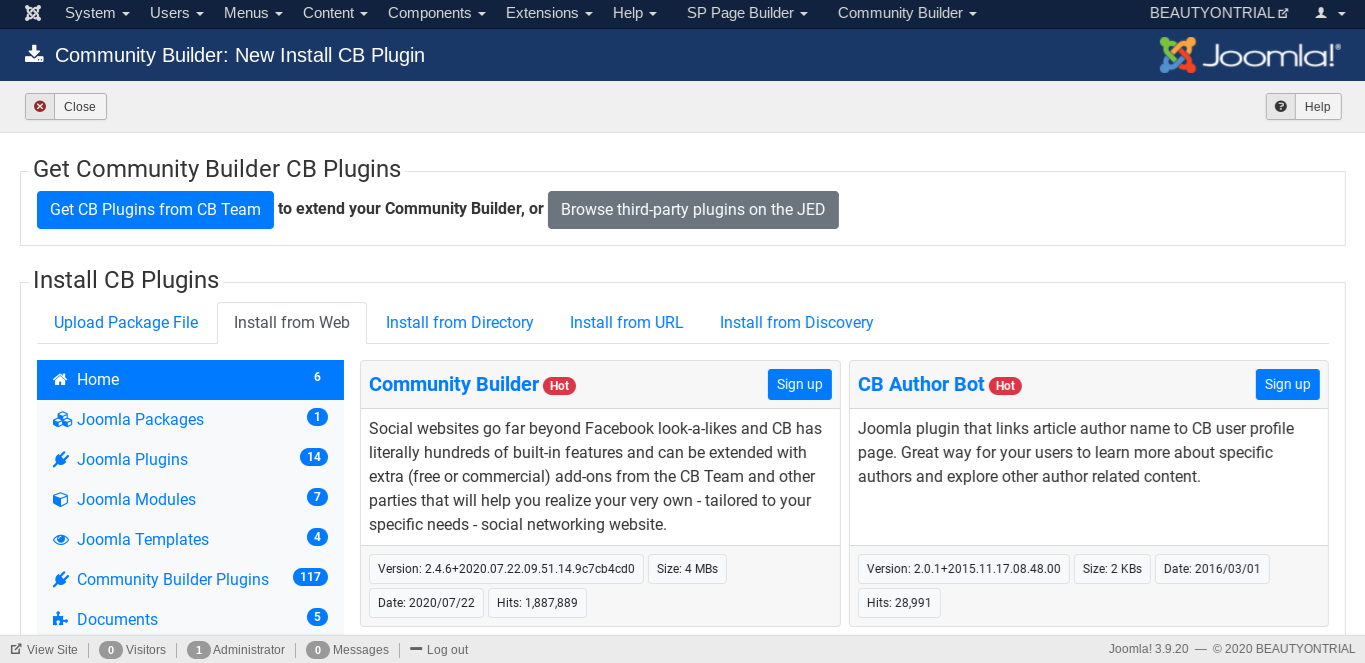Click the Get CB Plugins from CB Team button
The image size is (1365, 663).
(155, 210)
